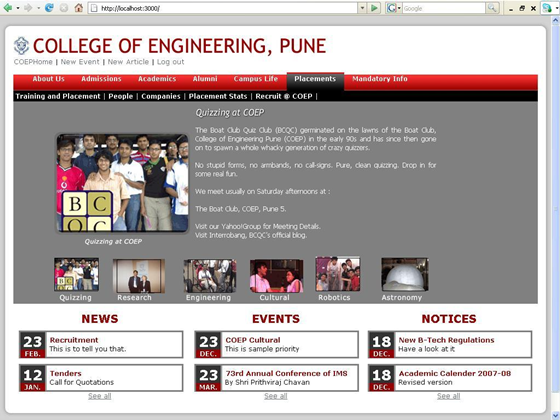Open the search engine selector dropdown
This screenshot has width=560, height=420.
tap(399, 8)
